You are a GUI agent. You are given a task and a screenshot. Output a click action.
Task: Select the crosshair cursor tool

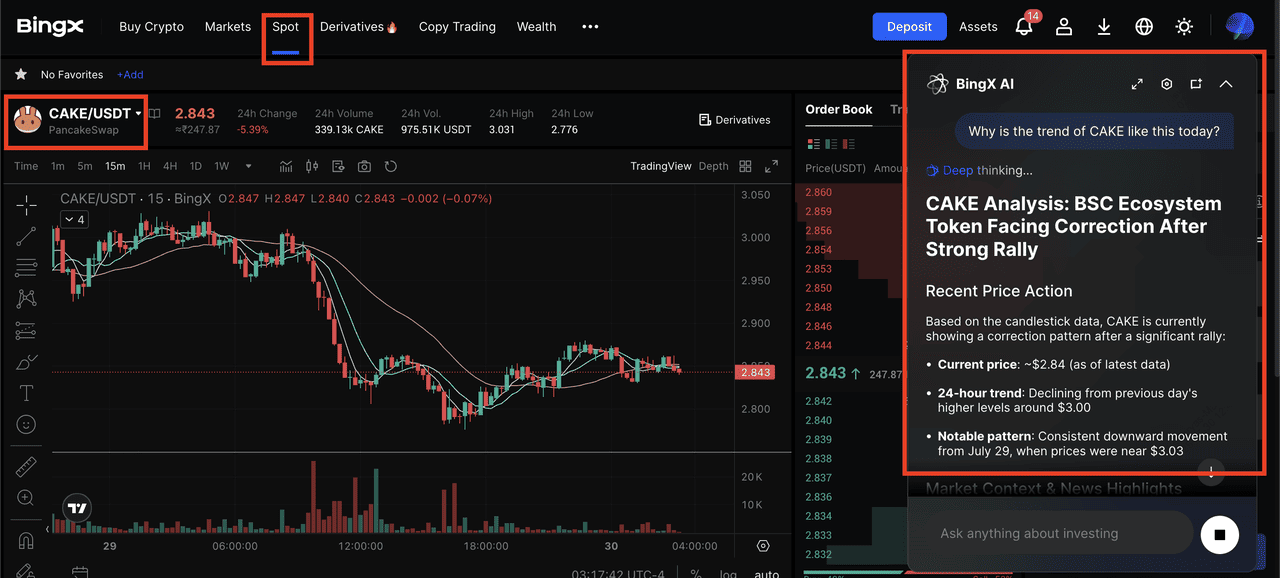(x=27, y=204)
